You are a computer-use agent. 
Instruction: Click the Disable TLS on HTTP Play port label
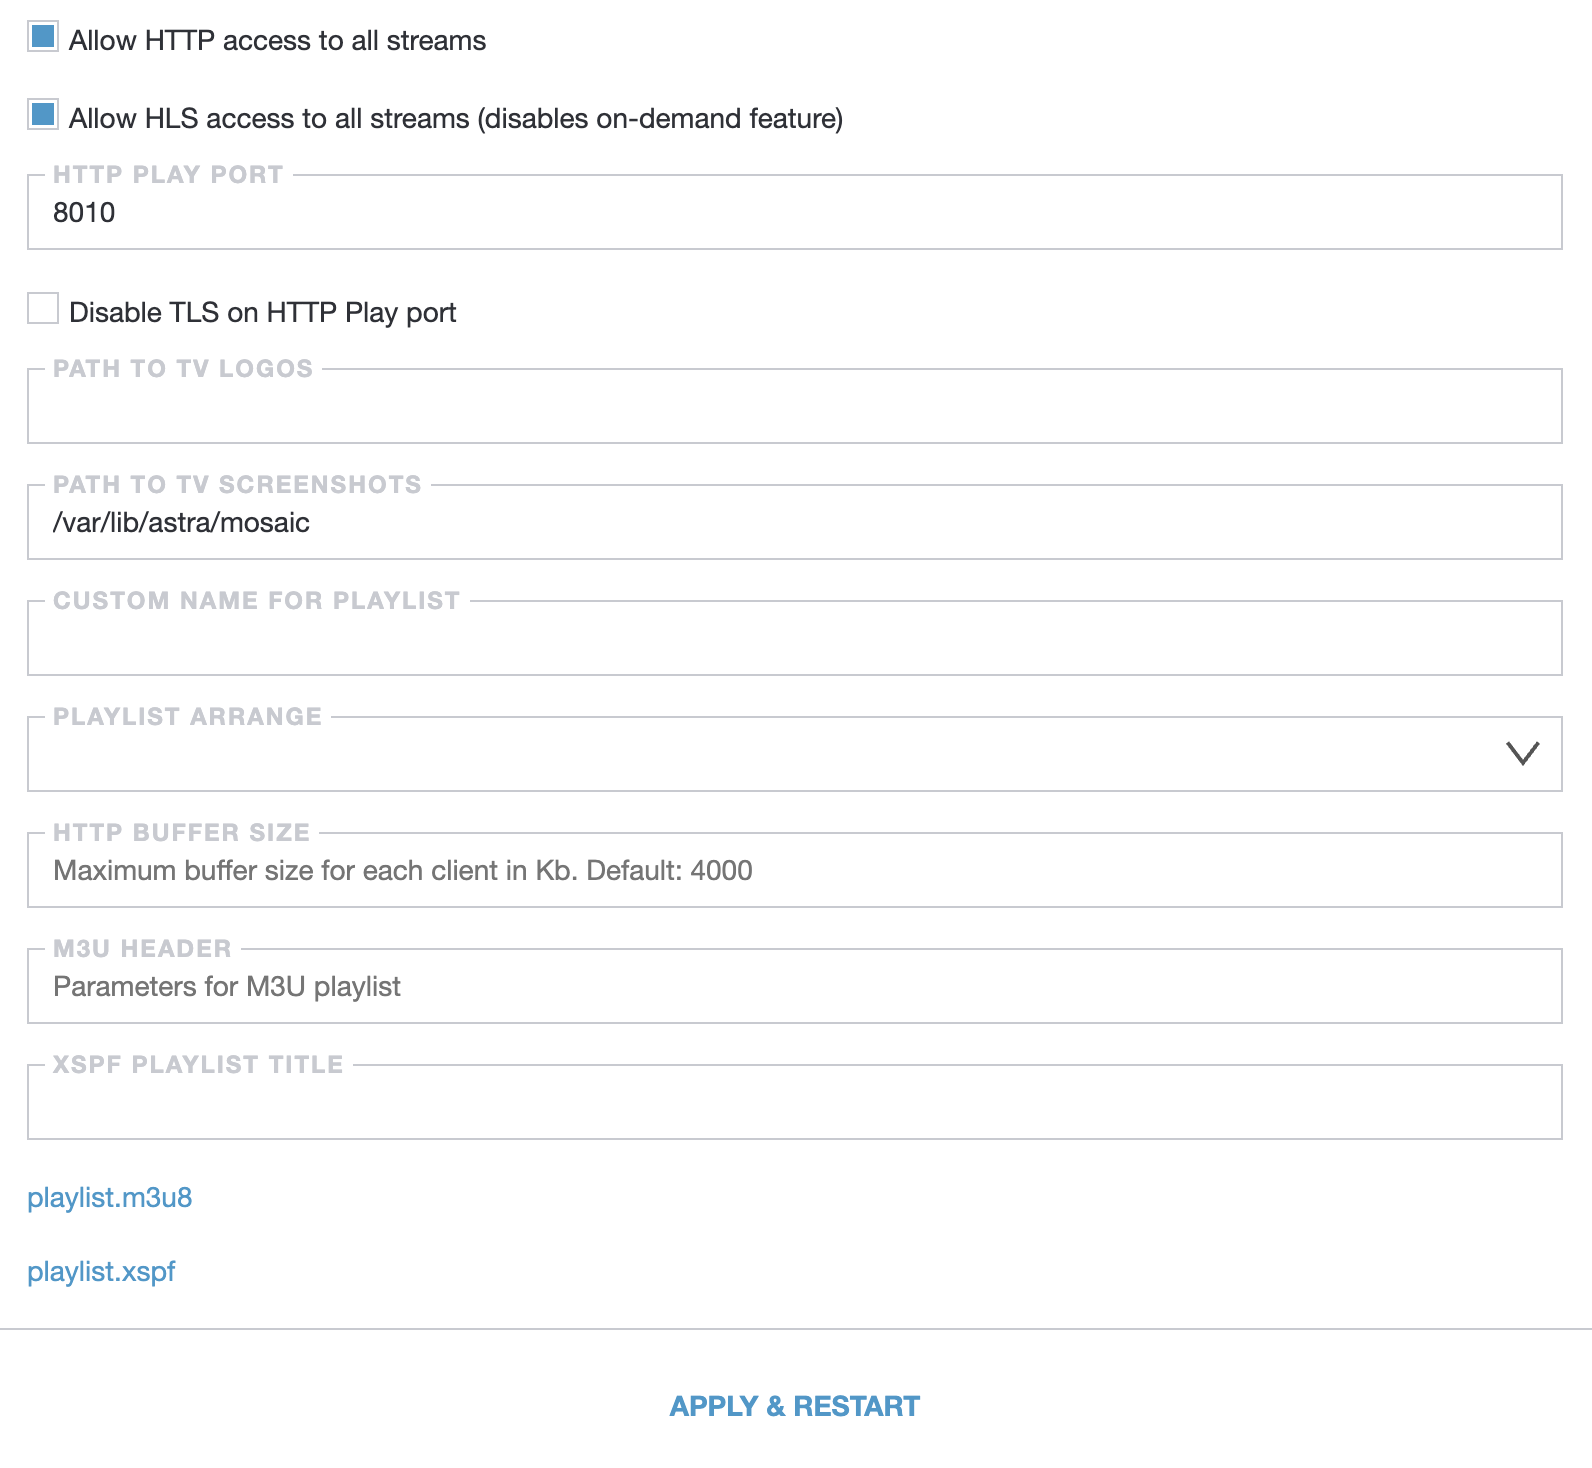(263, 313)
